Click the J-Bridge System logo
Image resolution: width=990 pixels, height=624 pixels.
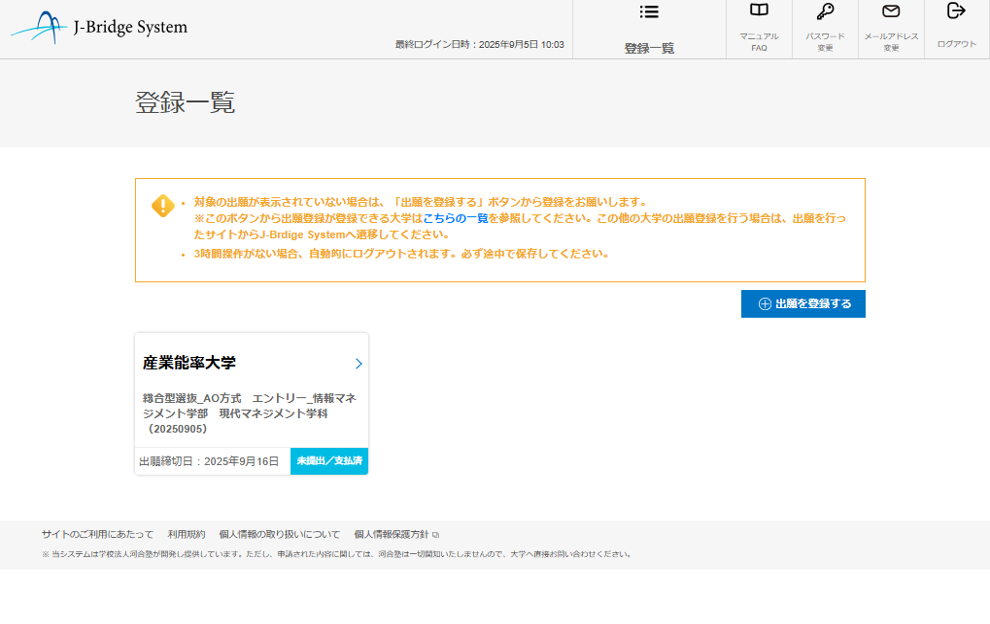(x=100, y=28)
